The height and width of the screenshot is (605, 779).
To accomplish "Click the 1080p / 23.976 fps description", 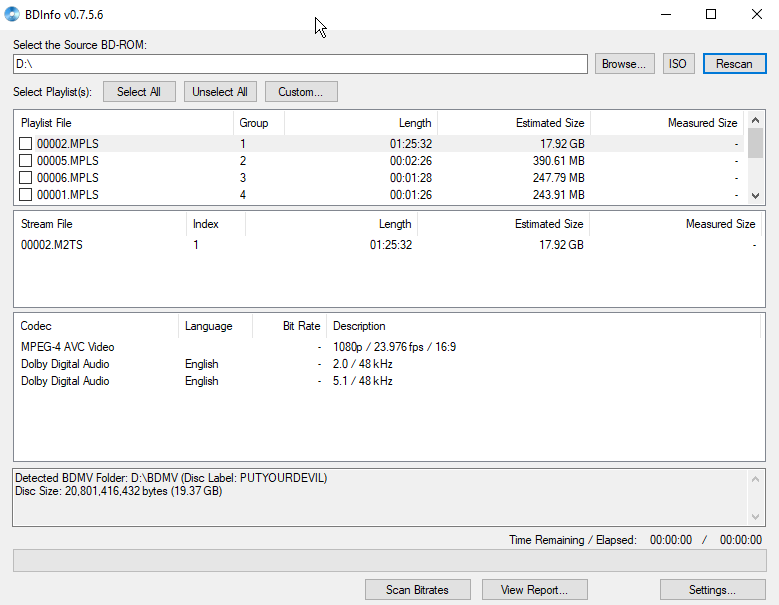I will point(394,347).
